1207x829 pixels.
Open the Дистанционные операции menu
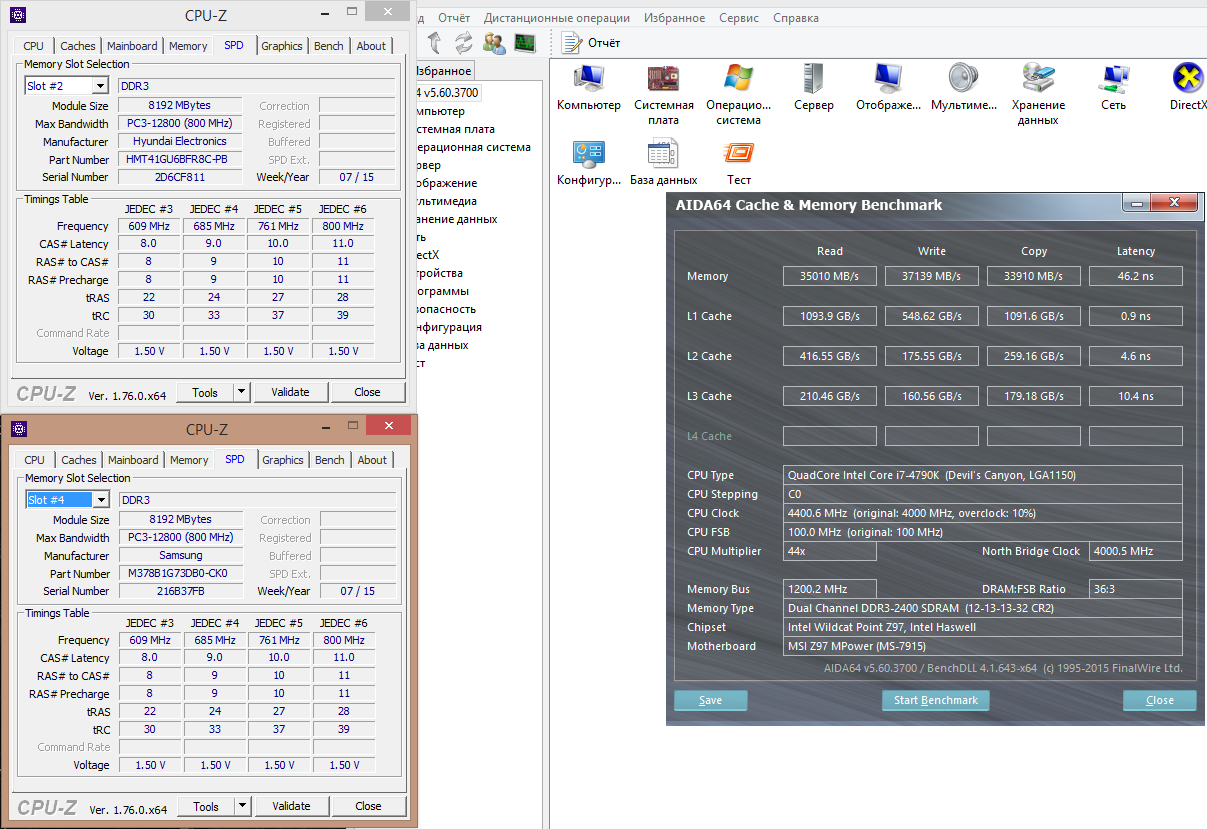click(x=557, y=18)
